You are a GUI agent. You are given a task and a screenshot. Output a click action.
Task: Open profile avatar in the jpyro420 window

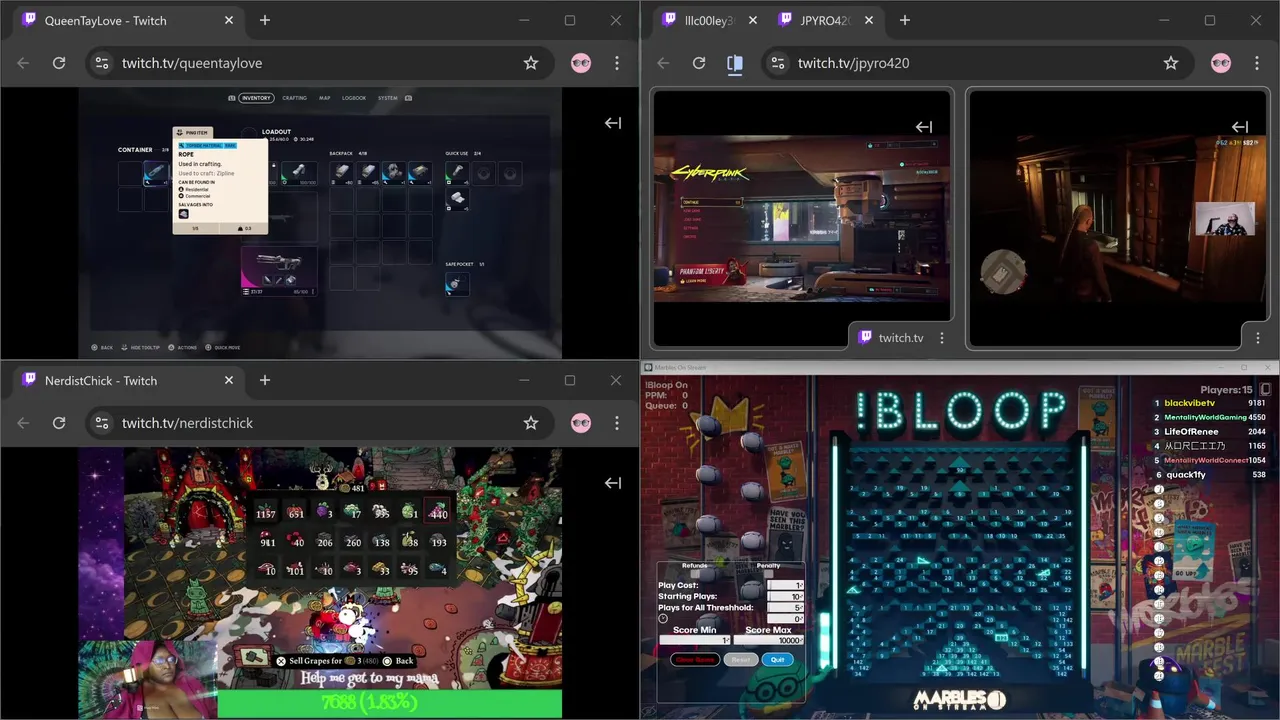(x=1221, y=63)
